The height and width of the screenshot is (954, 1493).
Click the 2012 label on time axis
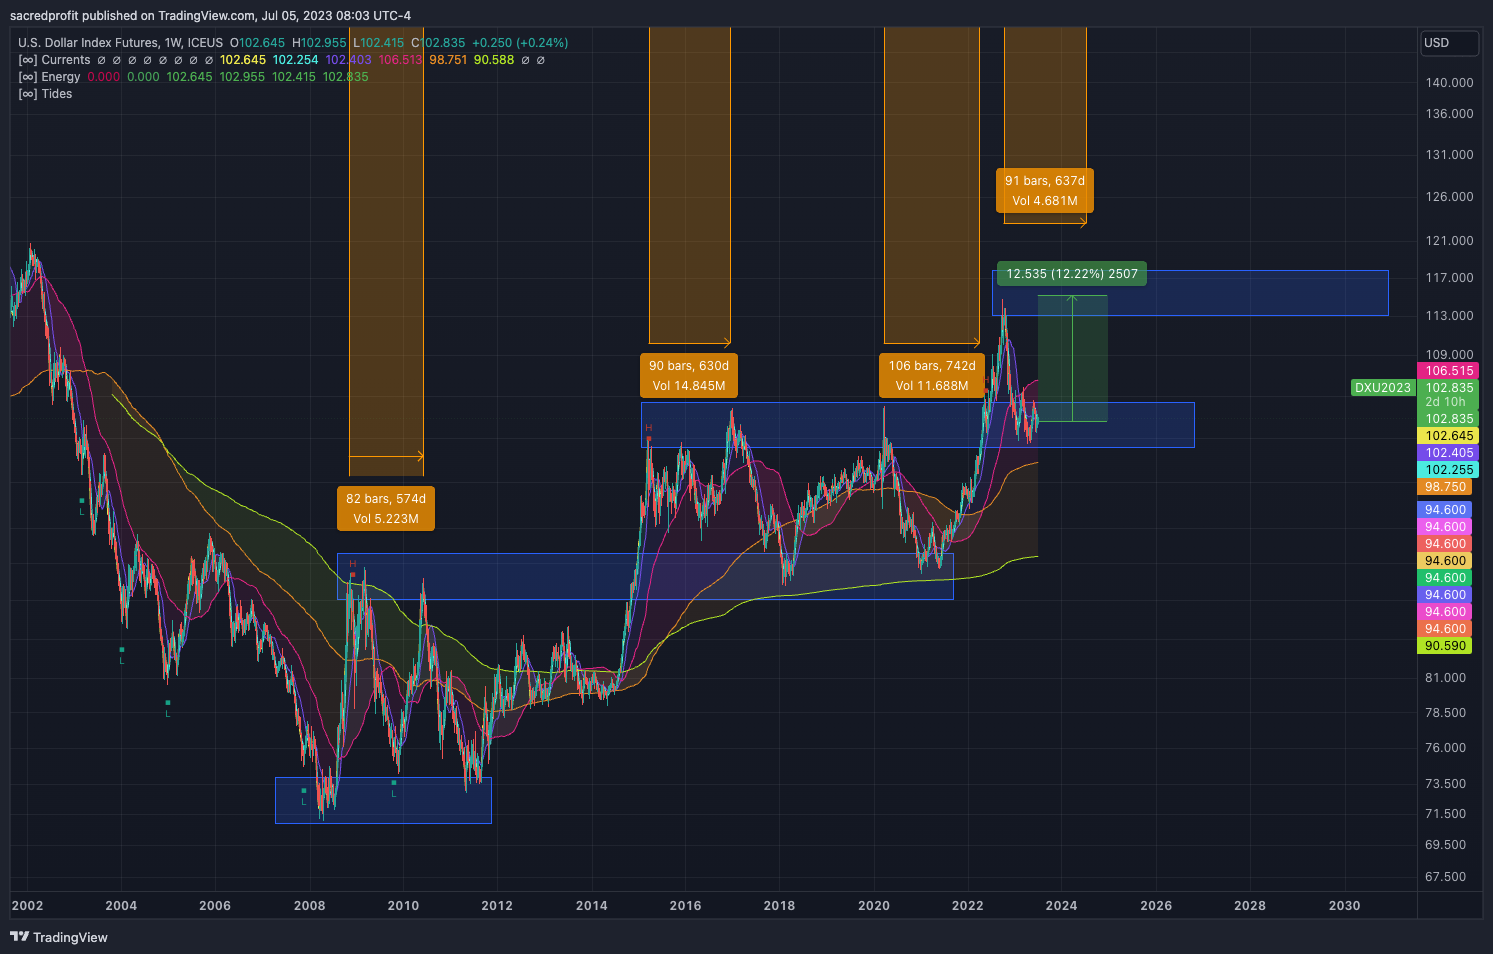[x=497, y=906]
